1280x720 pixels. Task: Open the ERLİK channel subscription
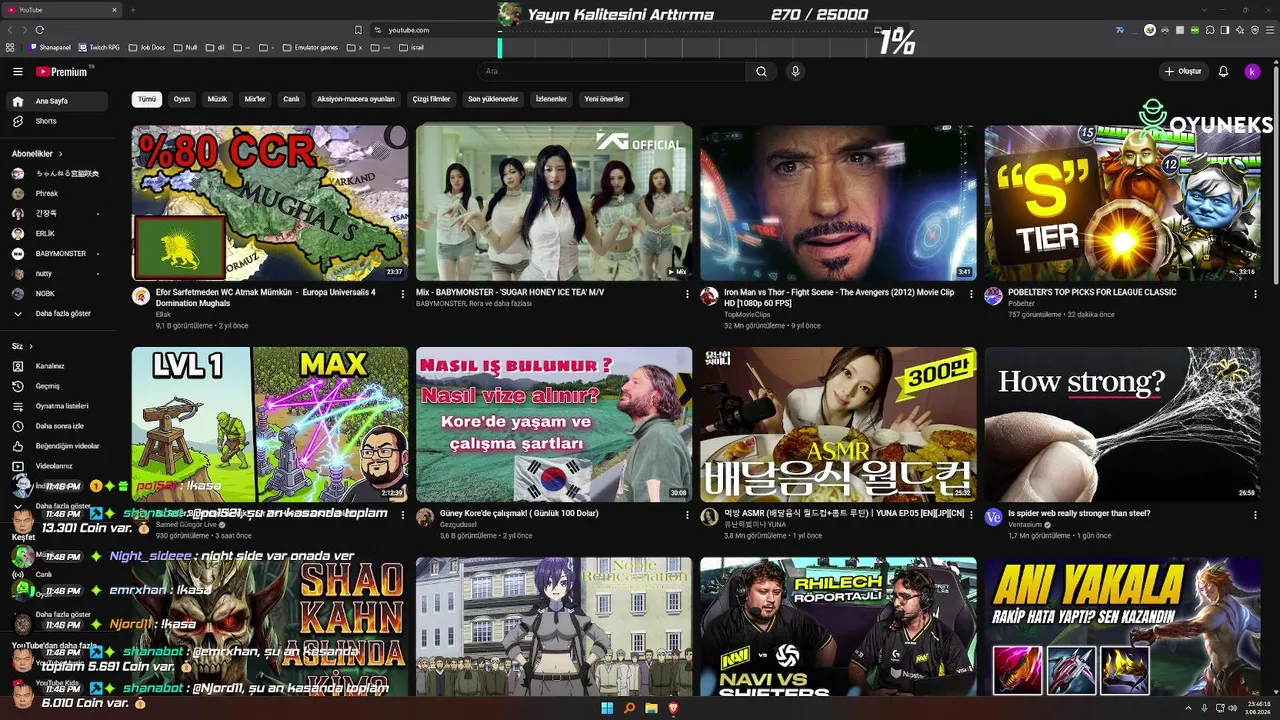click(58, 233)
